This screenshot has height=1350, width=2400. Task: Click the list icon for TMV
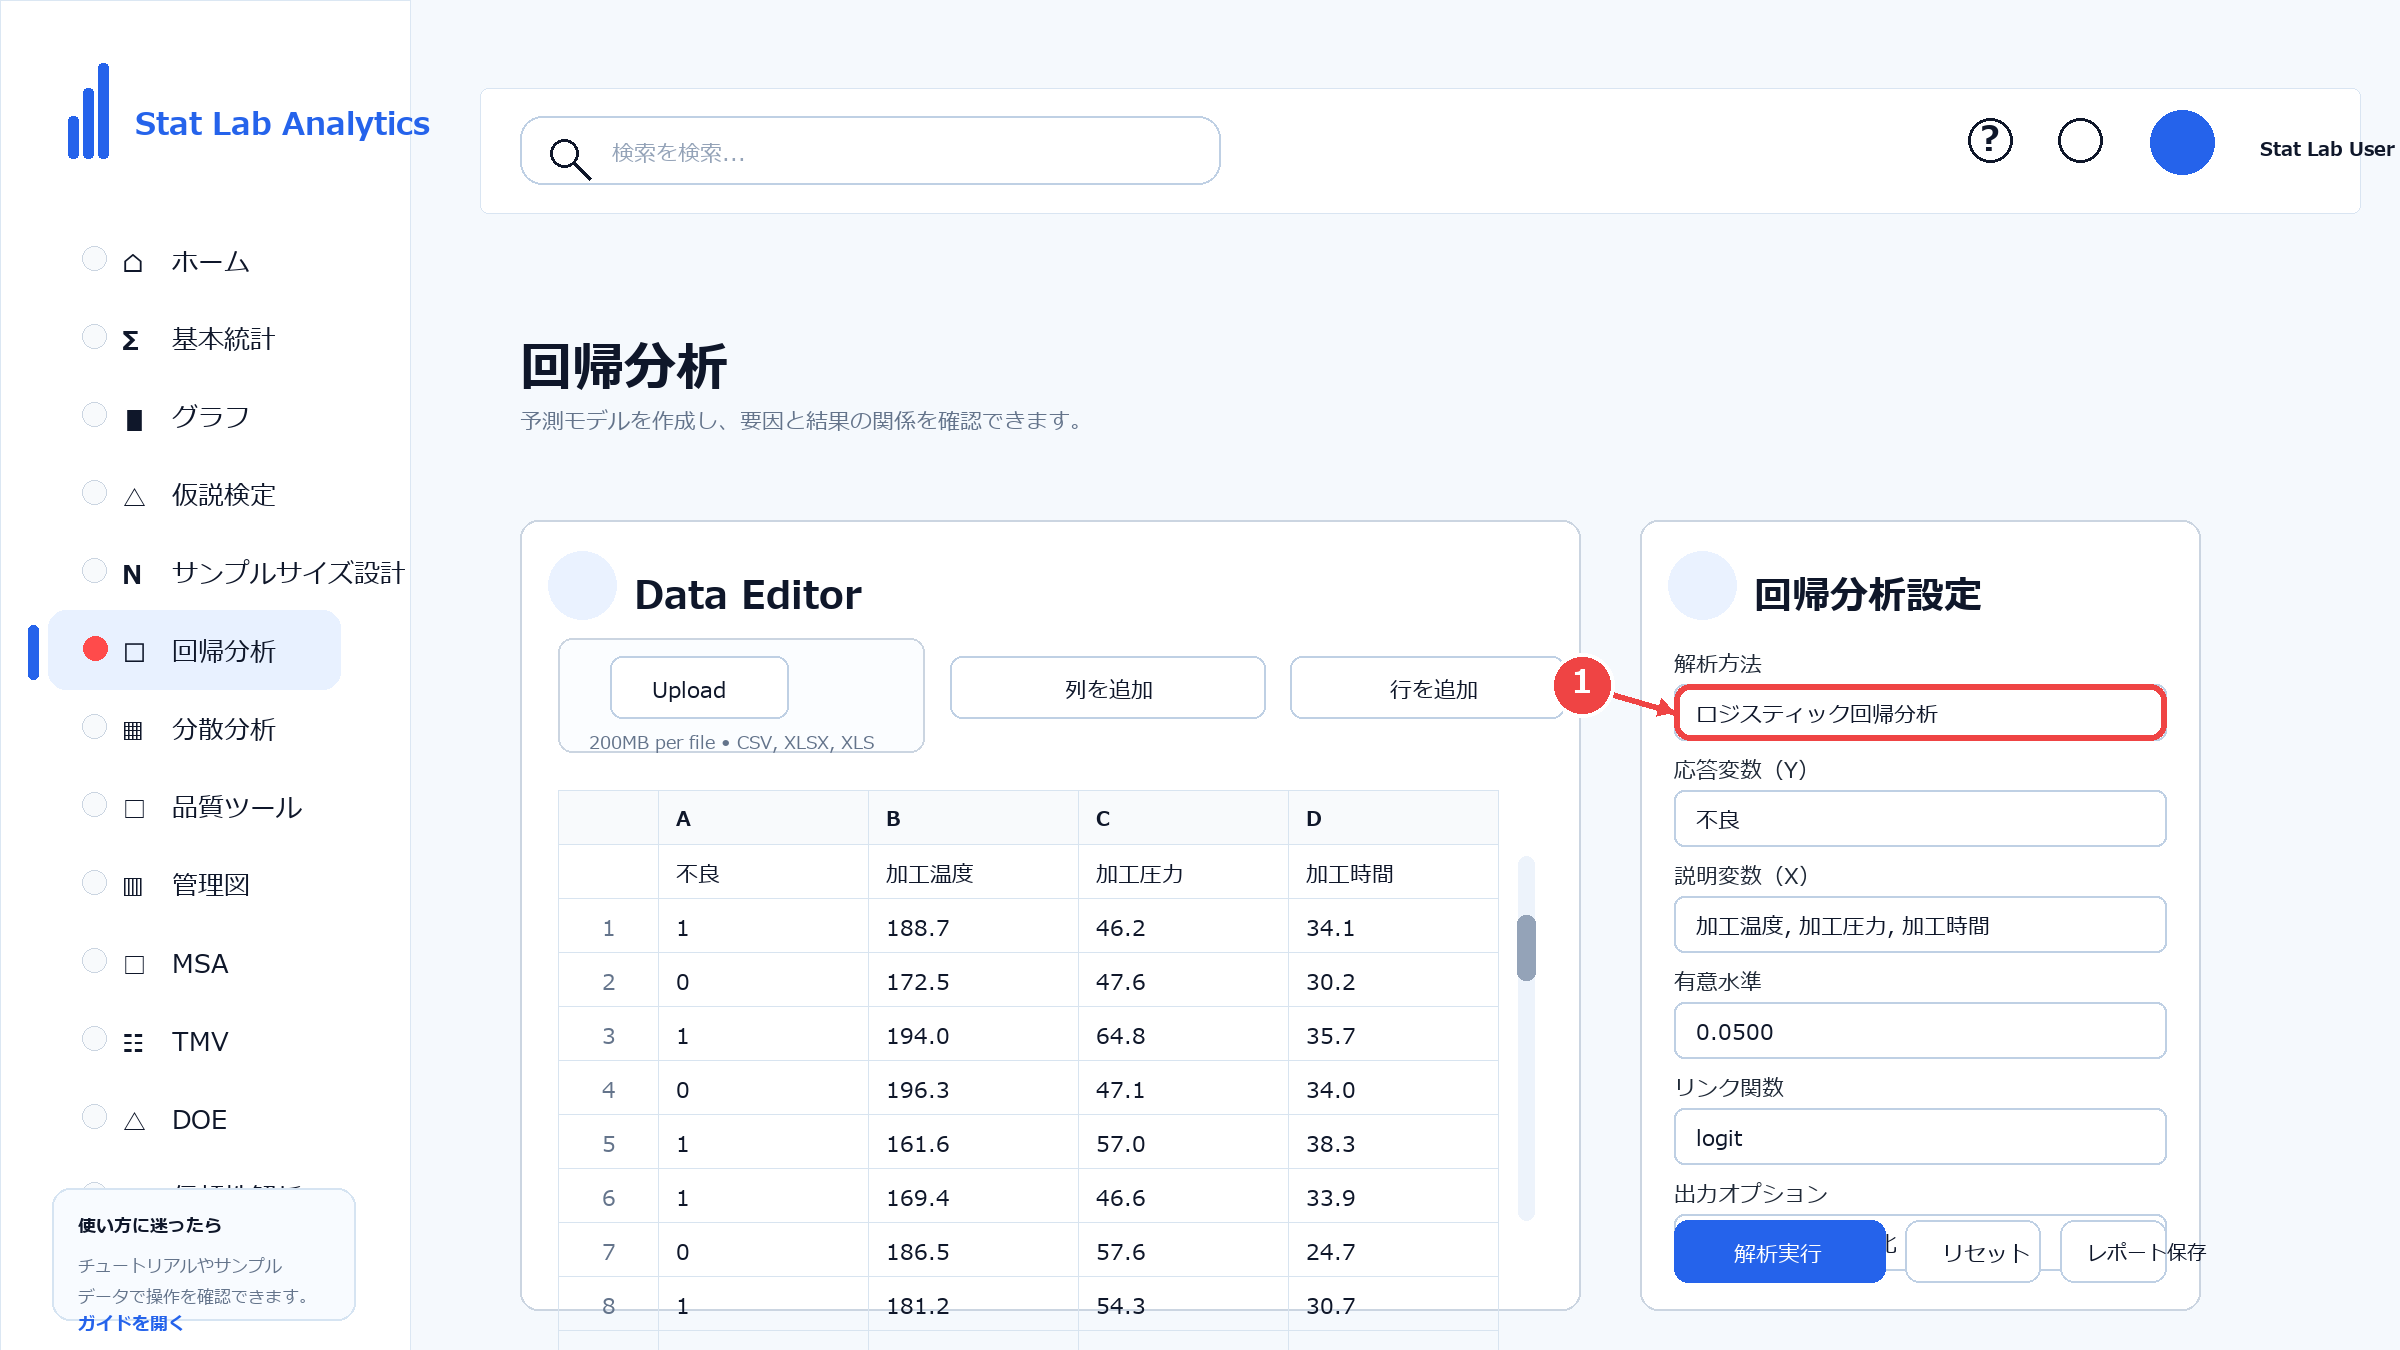point(133,1042)
